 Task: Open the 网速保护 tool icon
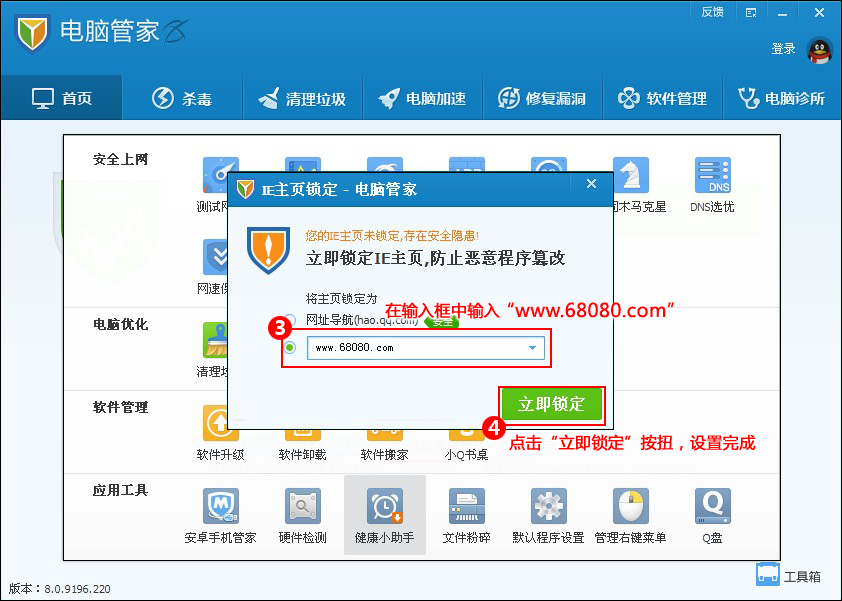[x=215, y=257]
